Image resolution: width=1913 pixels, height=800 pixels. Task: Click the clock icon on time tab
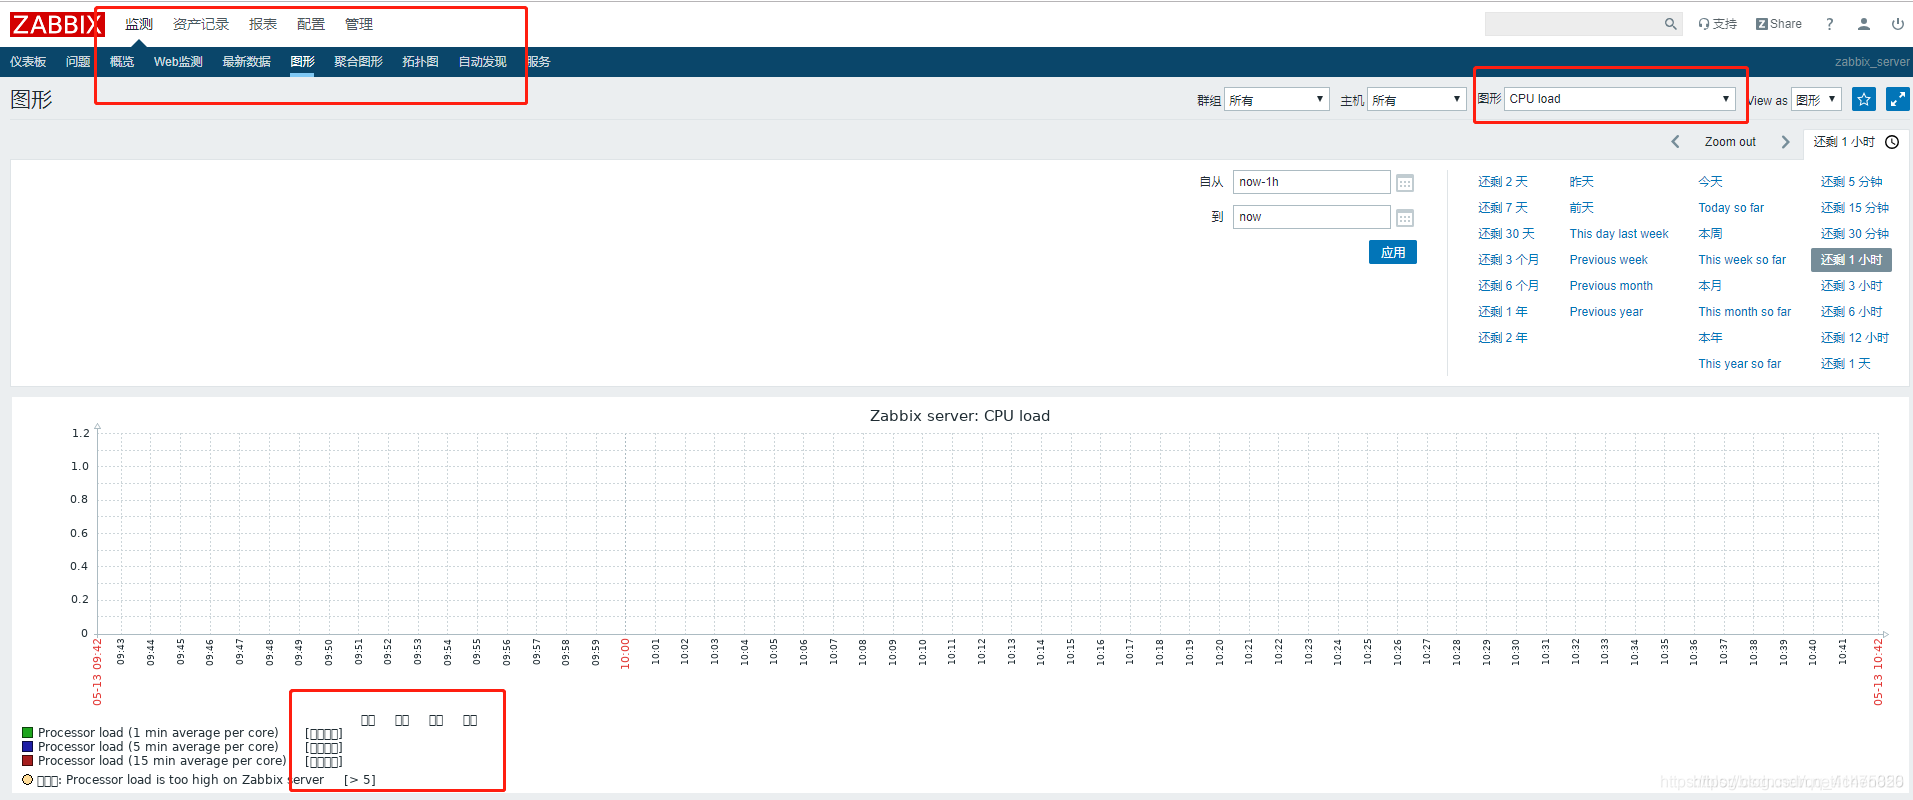[x=1892, y=142]
